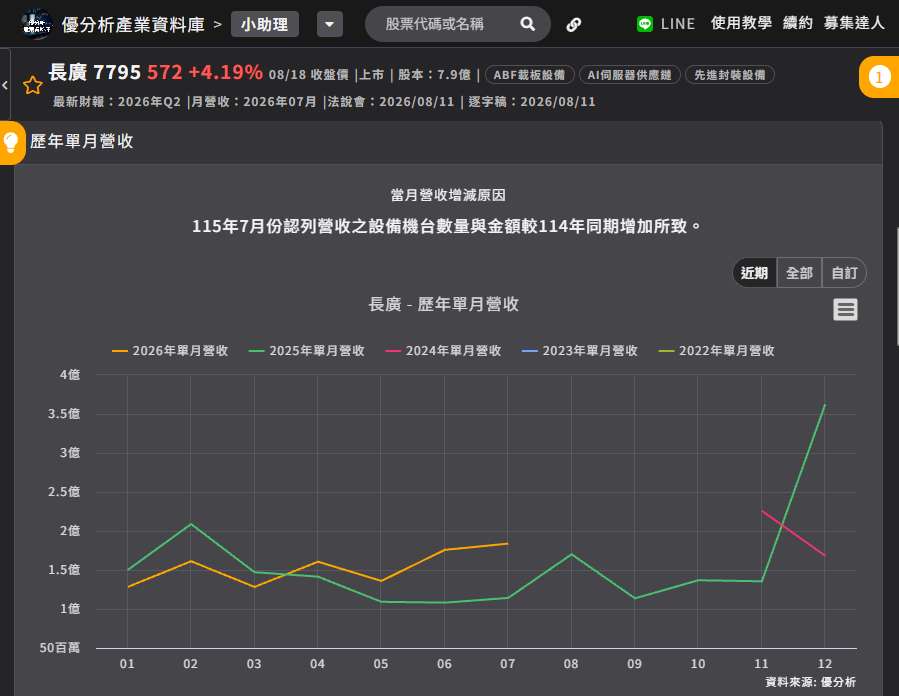
Task: Open the LINE chat icon
Action: tap(644, 24)
